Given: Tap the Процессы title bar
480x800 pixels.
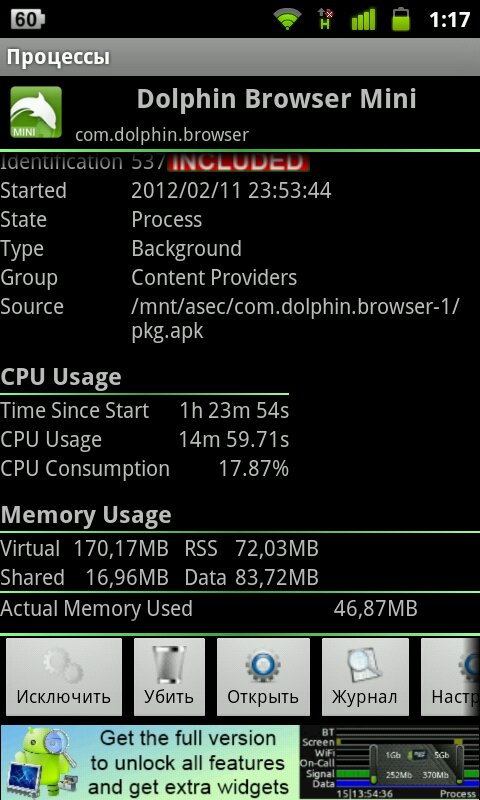Looking at the screenshot, I should point(240,57).
